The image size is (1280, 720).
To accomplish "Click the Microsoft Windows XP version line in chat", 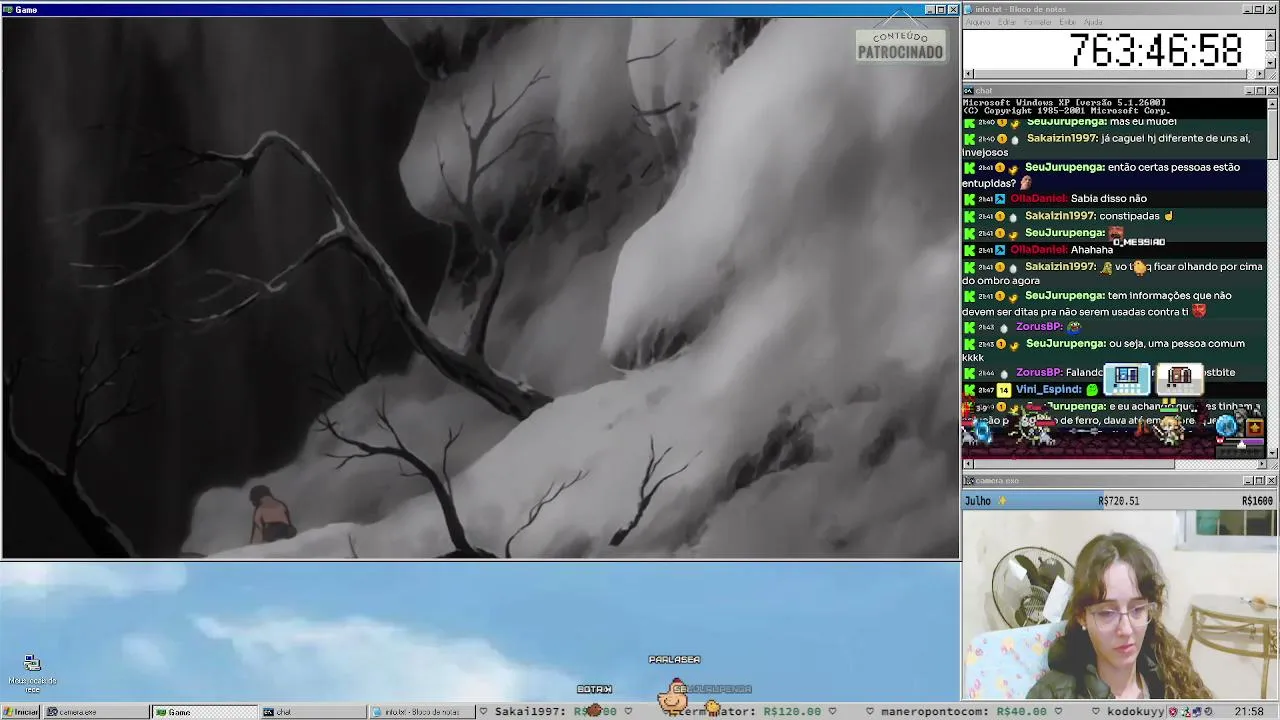I will pos(1064,102).
